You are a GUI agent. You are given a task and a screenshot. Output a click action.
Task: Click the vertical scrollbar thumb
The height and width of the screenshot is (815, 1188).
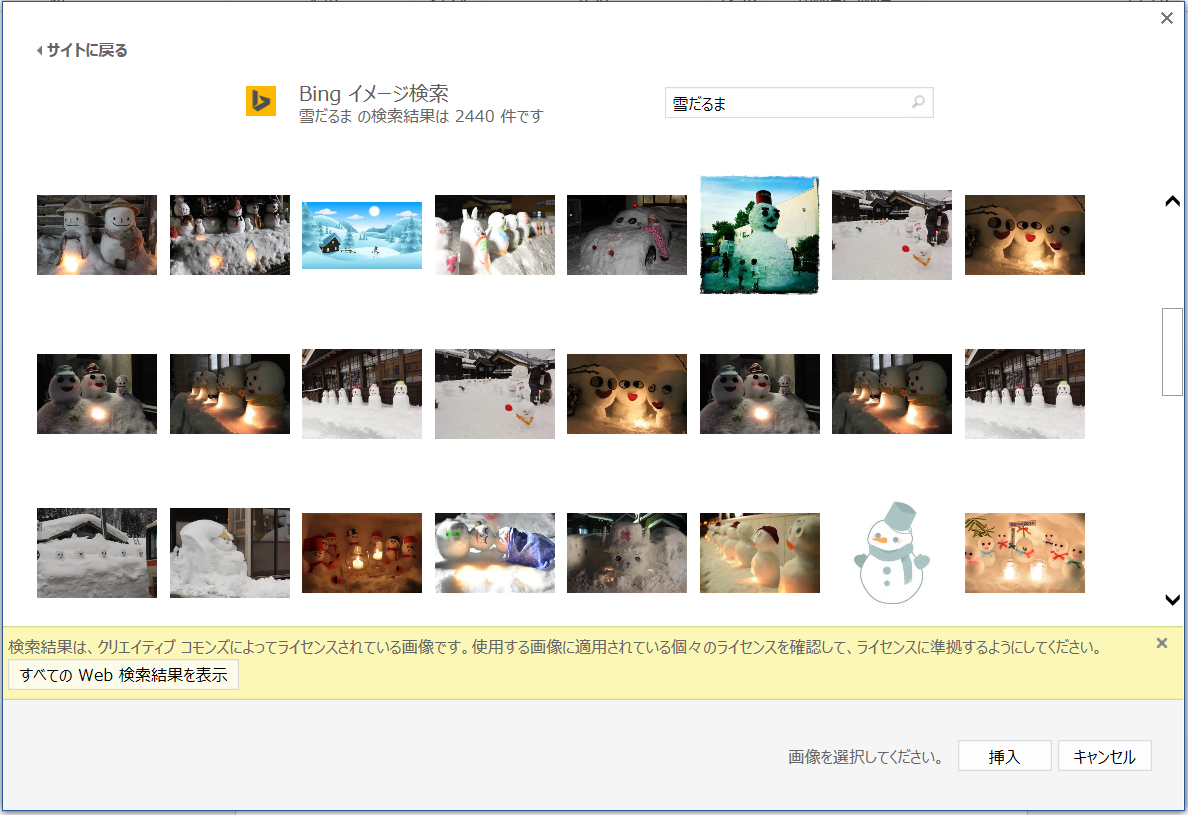(x=1172, y=351)
